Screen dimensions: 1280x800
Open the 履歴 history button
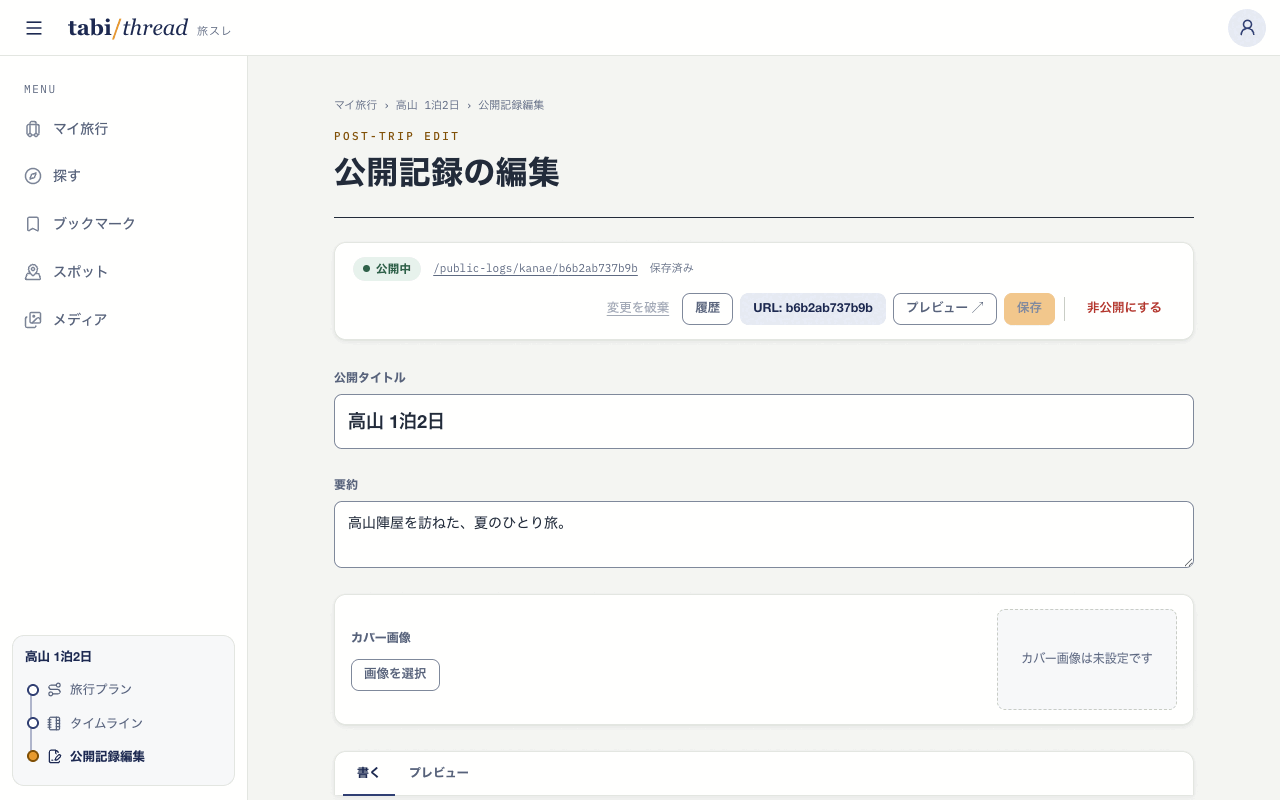(707, 308)
